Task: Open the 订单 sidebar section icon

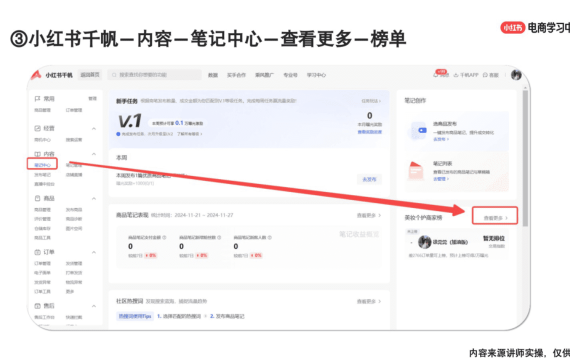Action: pyautogui.click(x=37, y=252)
